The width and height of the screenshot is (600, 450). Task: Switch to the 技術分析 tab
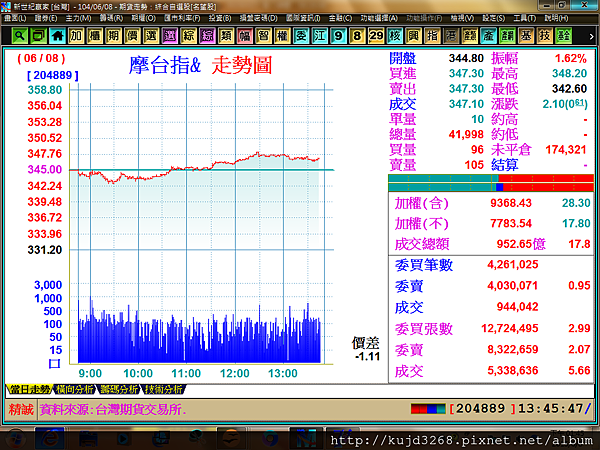(163, 389)
